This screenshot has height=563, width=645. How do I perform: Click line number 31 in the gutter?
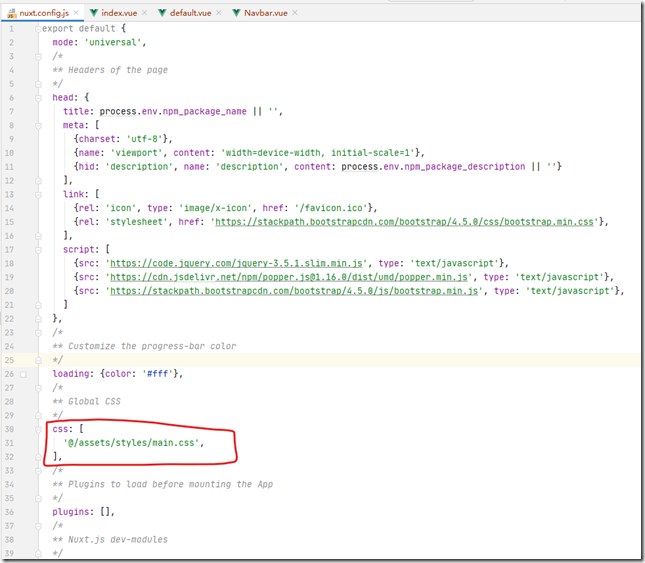[x=9, y=443]
